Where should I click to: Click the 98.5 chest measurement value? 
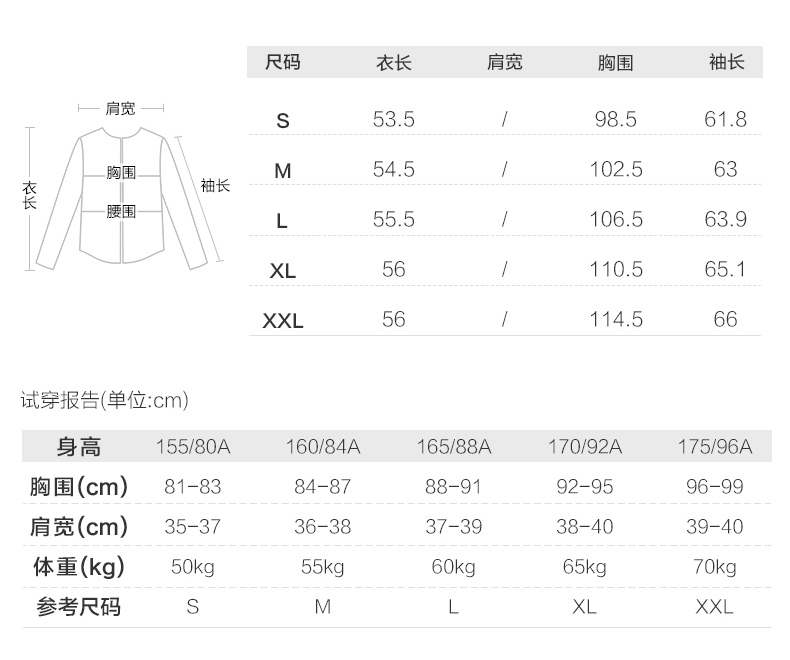615,120
